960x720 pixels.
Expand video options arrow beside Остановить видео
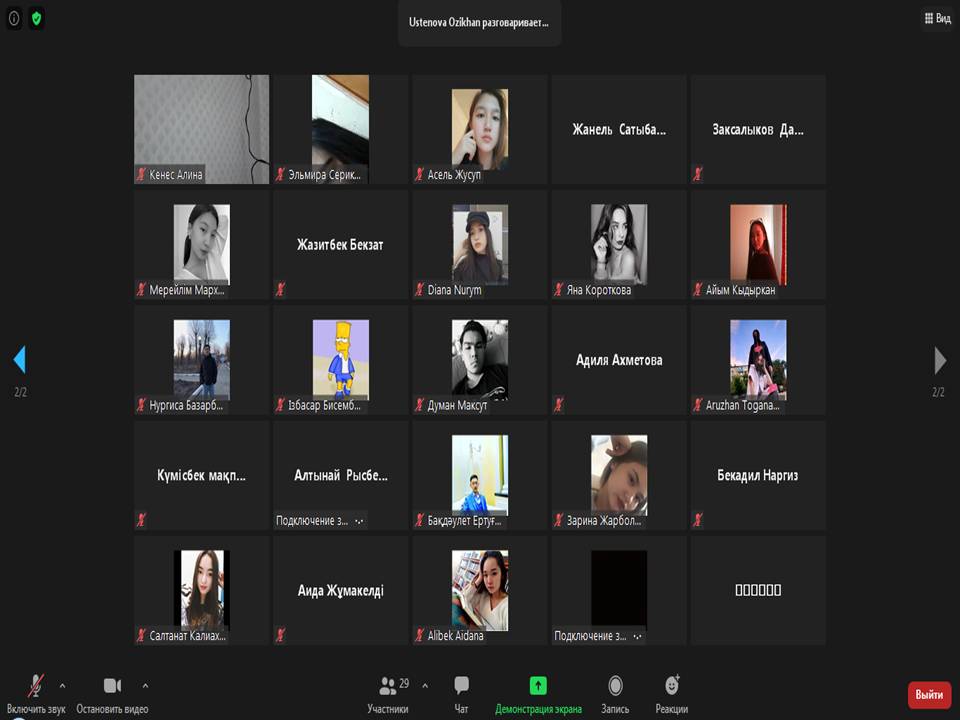(x=145, y=686)
